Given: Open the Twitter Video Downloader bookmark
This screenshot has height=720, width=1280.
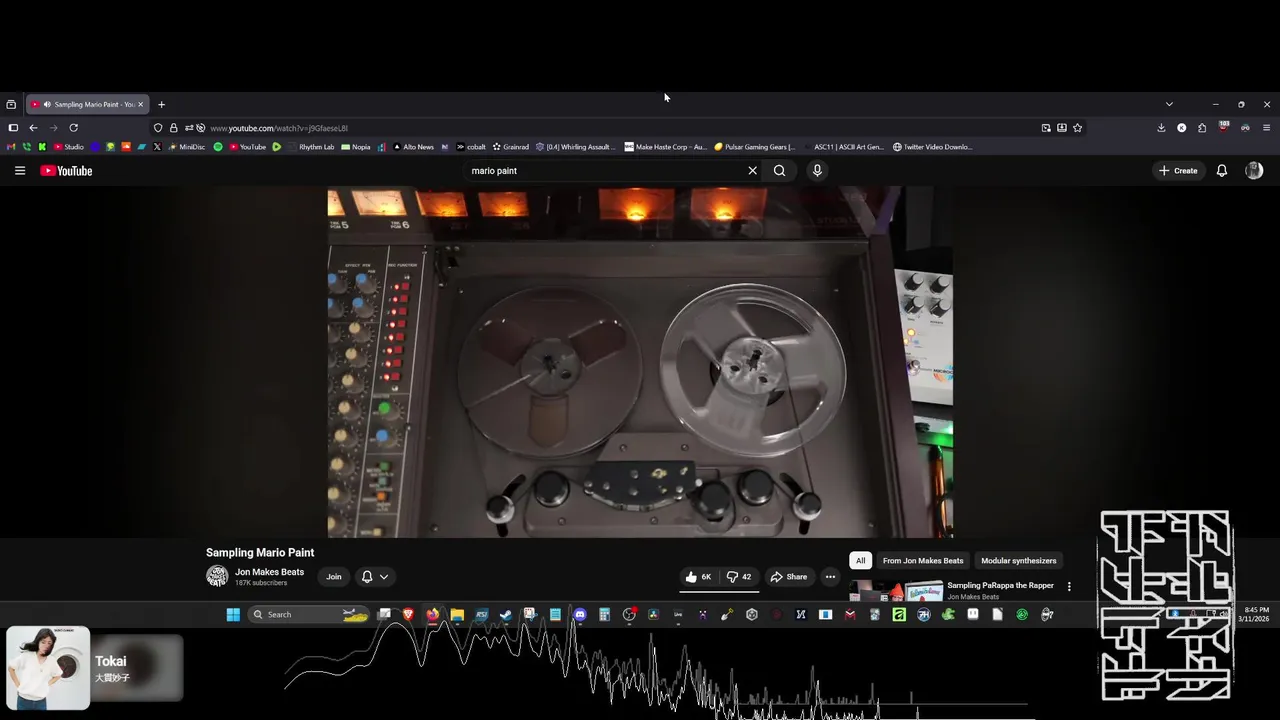Looking at the screenshot, I should (932, 147).
